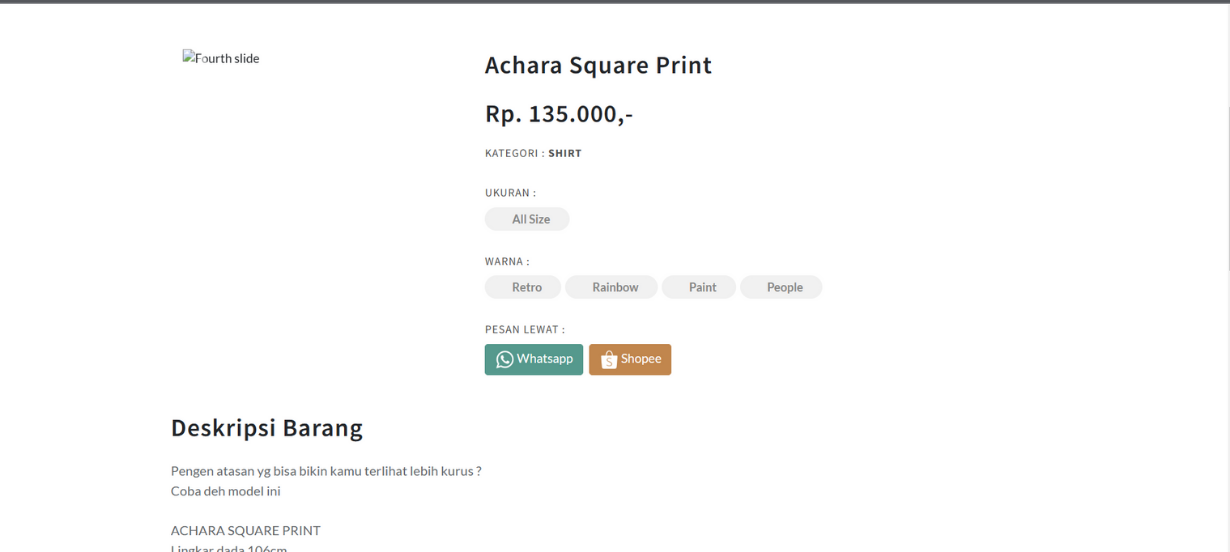Click the Shopee shopping bag icon
Image resolution: width=1230 pixels, height=552 pixels.
pos(609,359)
